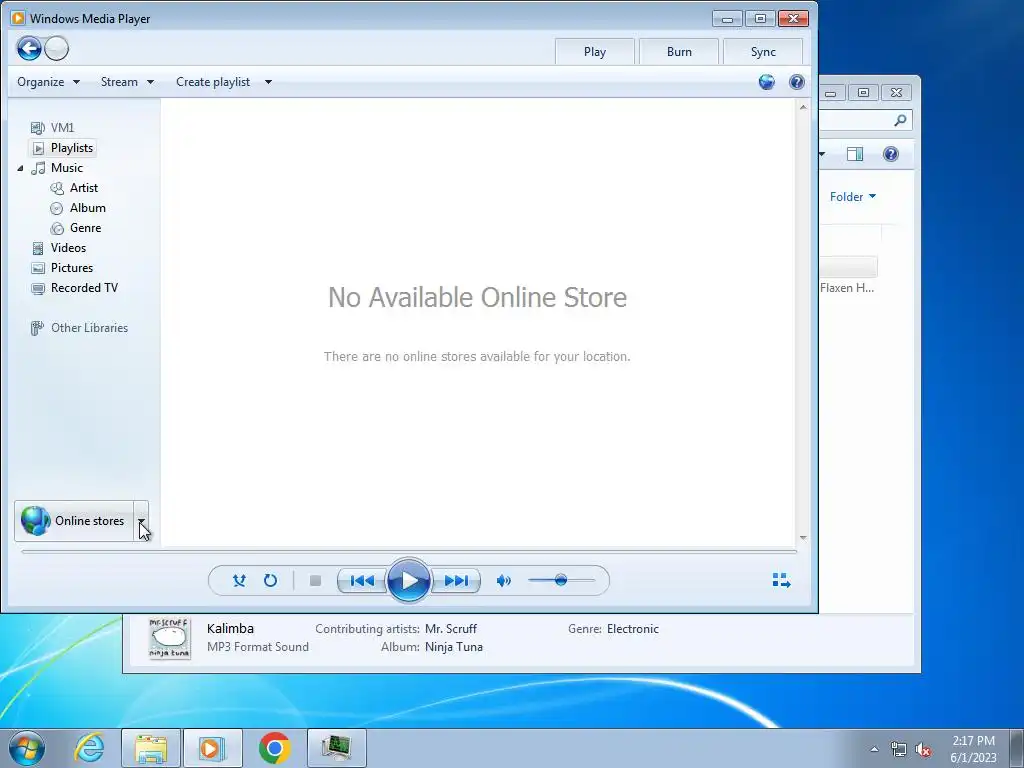
Task: Select Playlists in the navigation pane
Action: click(63, 148)
